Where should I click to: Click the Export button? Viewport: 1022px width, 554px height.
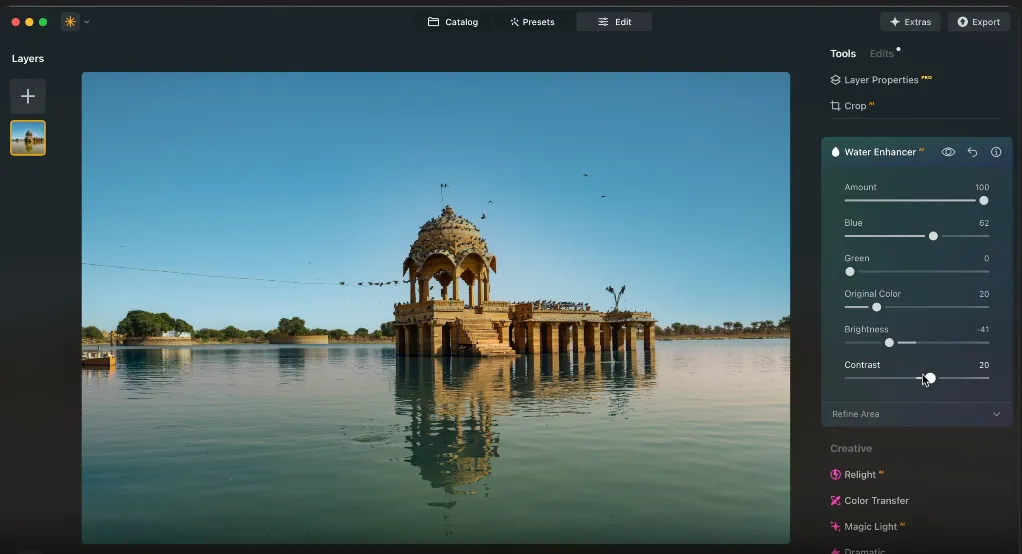pyautogui.click(x=978, y=22)
